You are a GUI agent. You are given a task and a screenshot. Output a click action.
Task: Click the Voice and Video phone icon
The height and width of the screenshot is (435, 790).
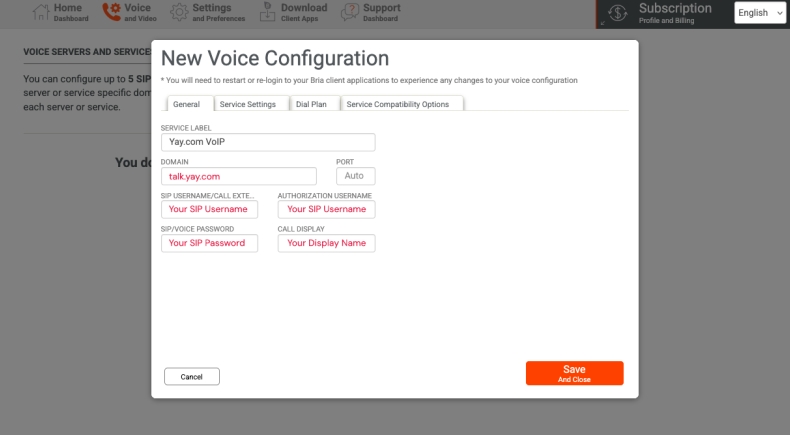(x=110, y=12)
